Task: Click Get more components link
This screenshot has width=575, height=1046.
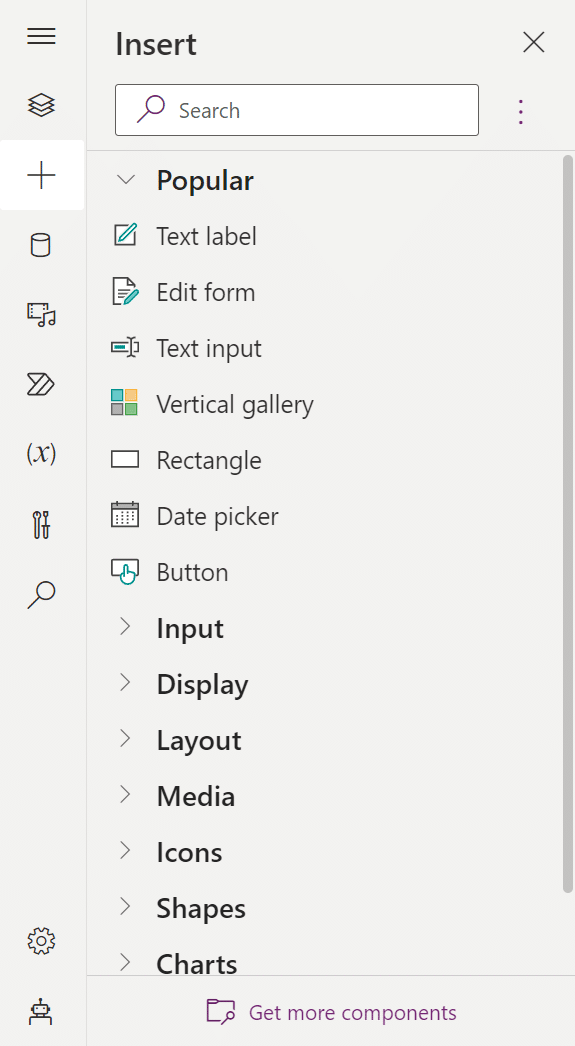Action: (332, 1013)
